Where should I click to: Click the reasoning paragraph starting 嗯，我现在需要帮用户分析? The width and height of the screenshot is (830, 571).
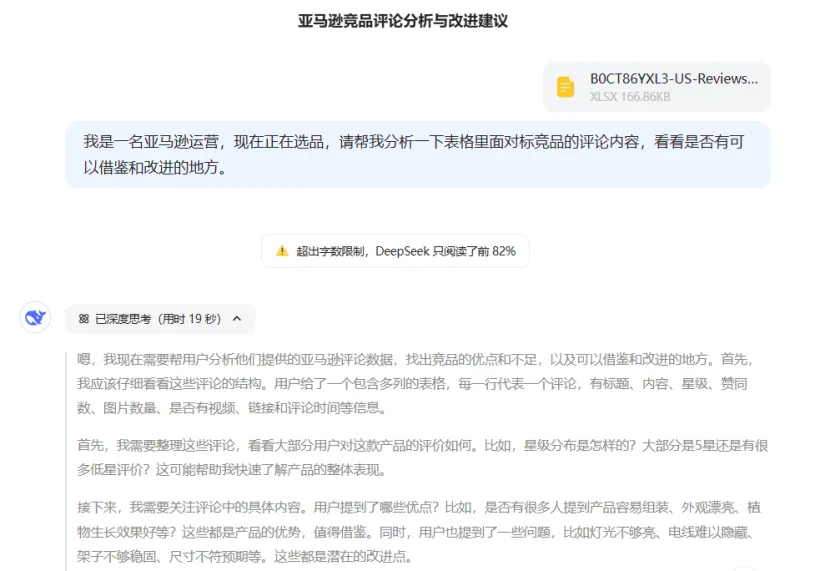(x=415, y=384)
